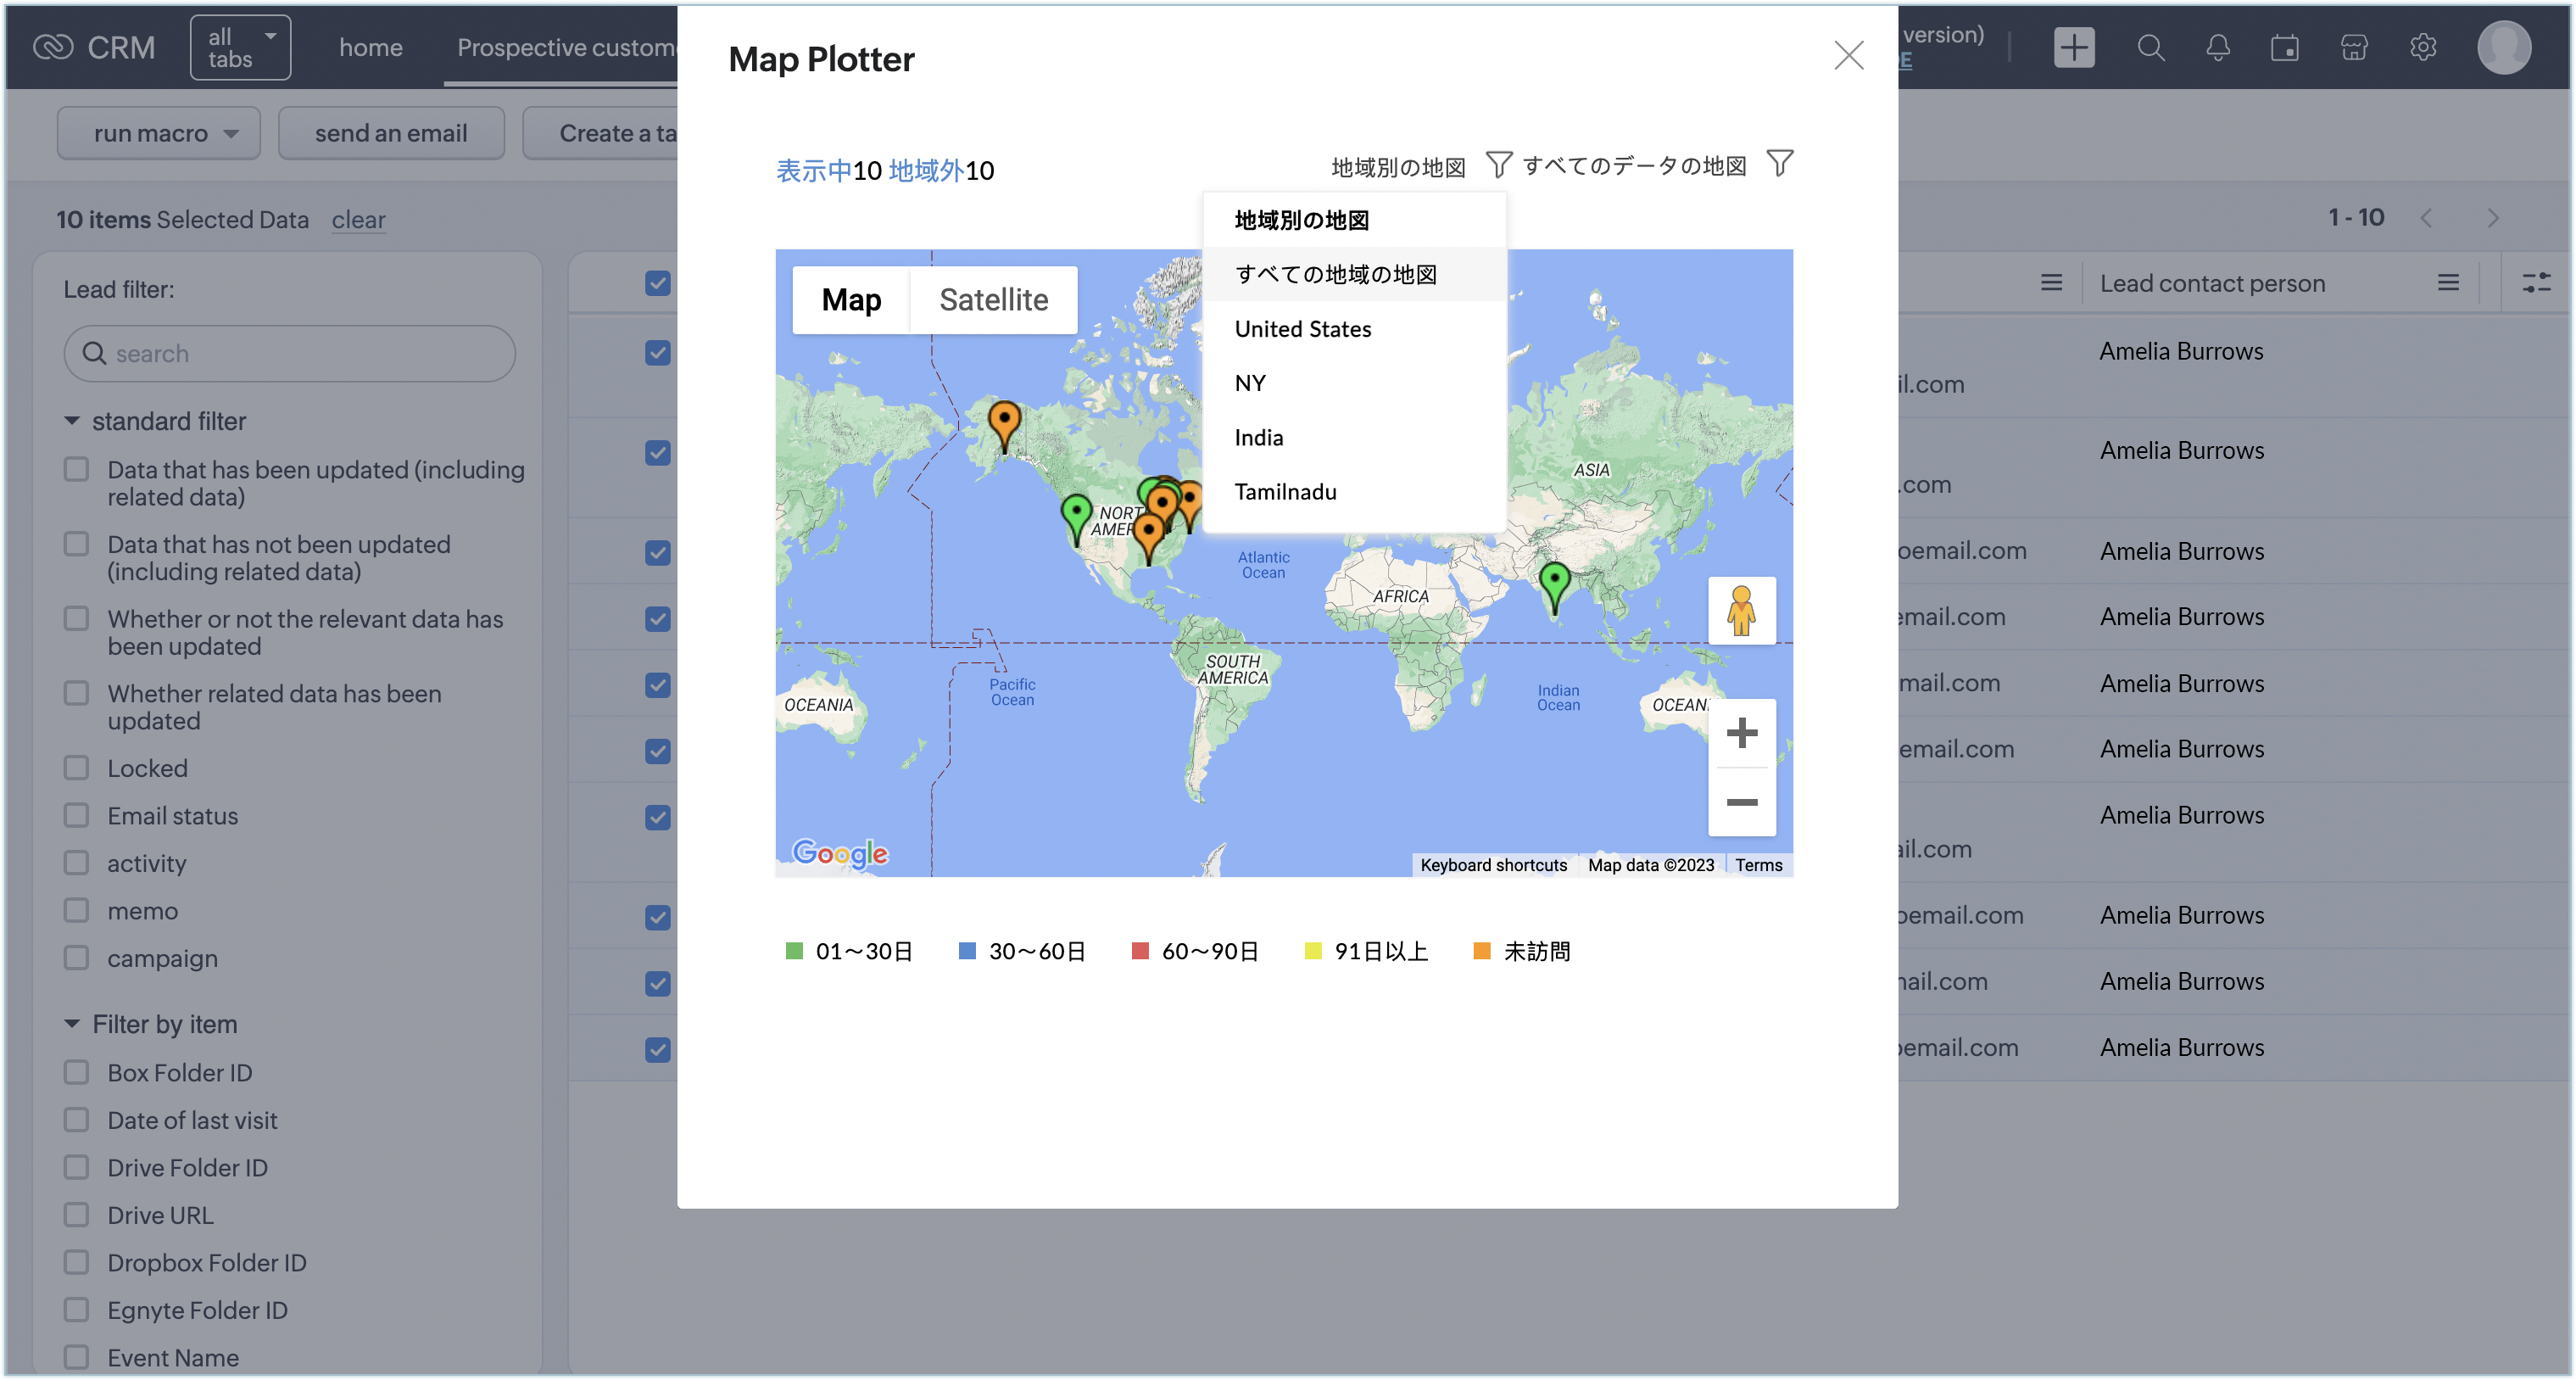Image resolution: width=2576 pixels, height=1380 pixels.
Task: Open the all-data map filter funnel icon
Action: pyautogui.click(x=1779, y=163)
